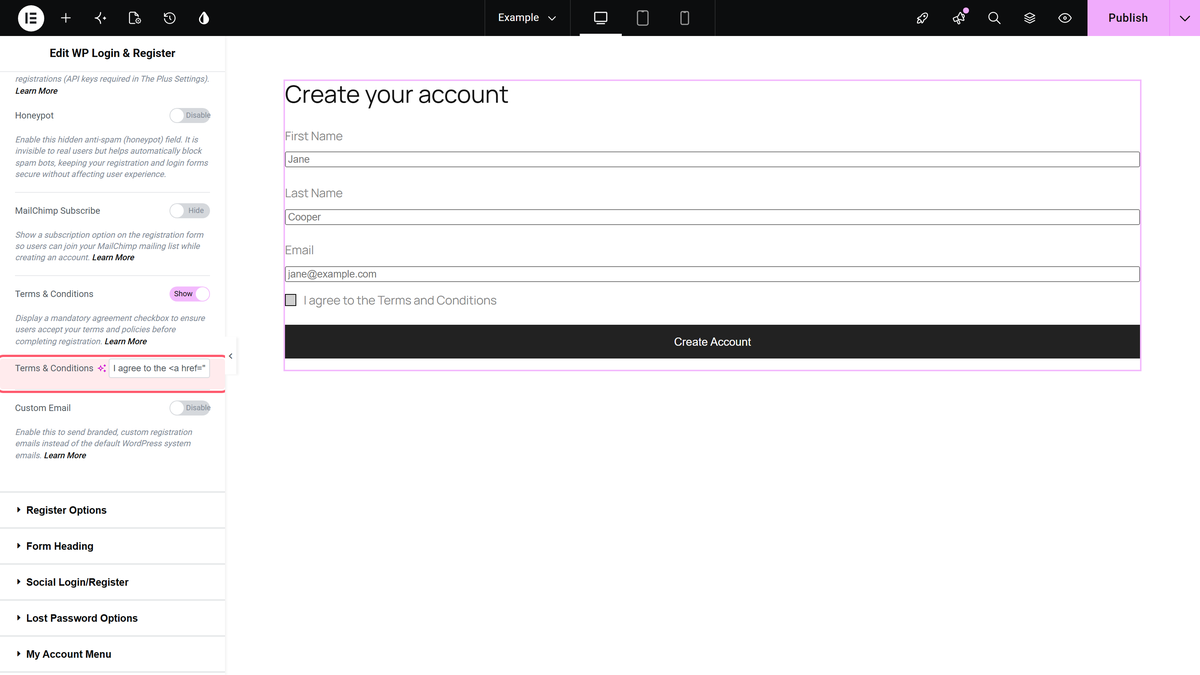Screen dimensions: 1200x675
Task: Click the "Edit WP Login & Register" panel title
Action: tap(112, 53)
